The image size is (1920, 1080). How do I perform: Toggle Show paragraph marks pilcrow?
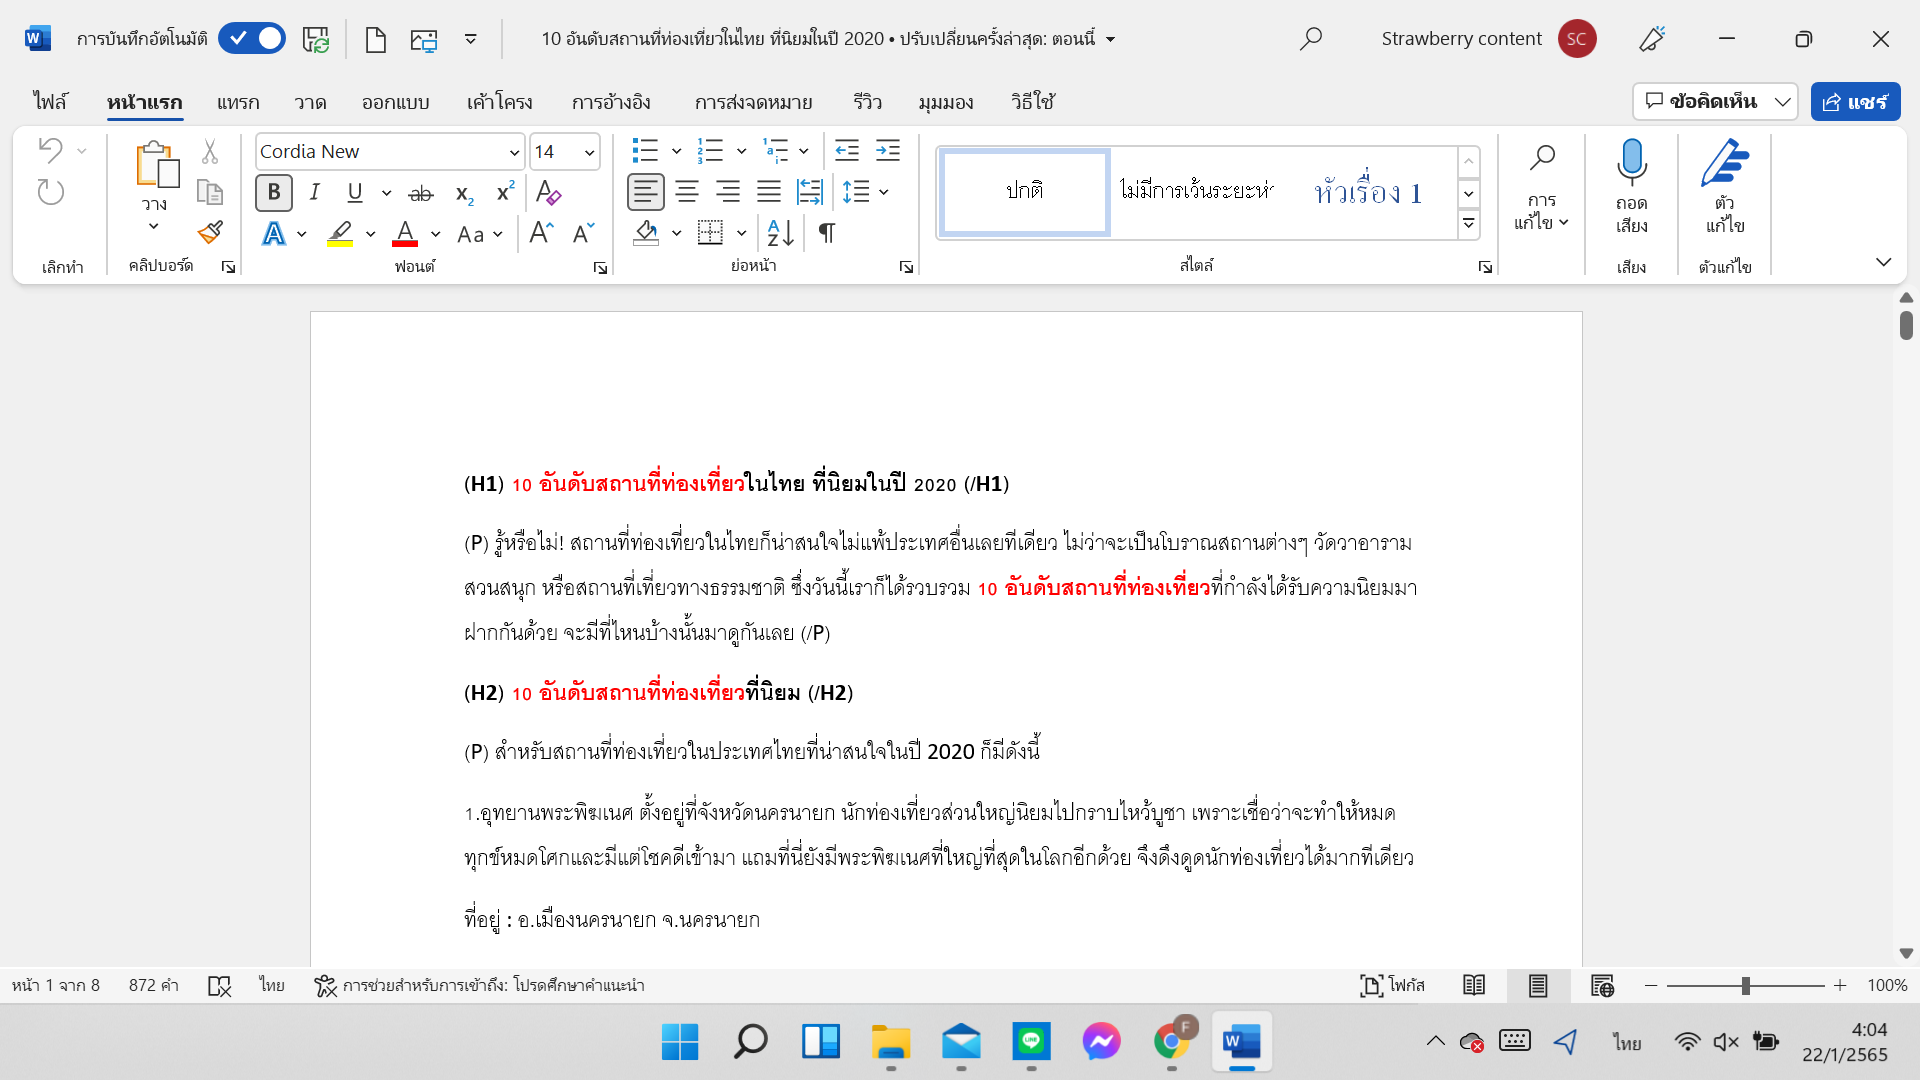827,233
